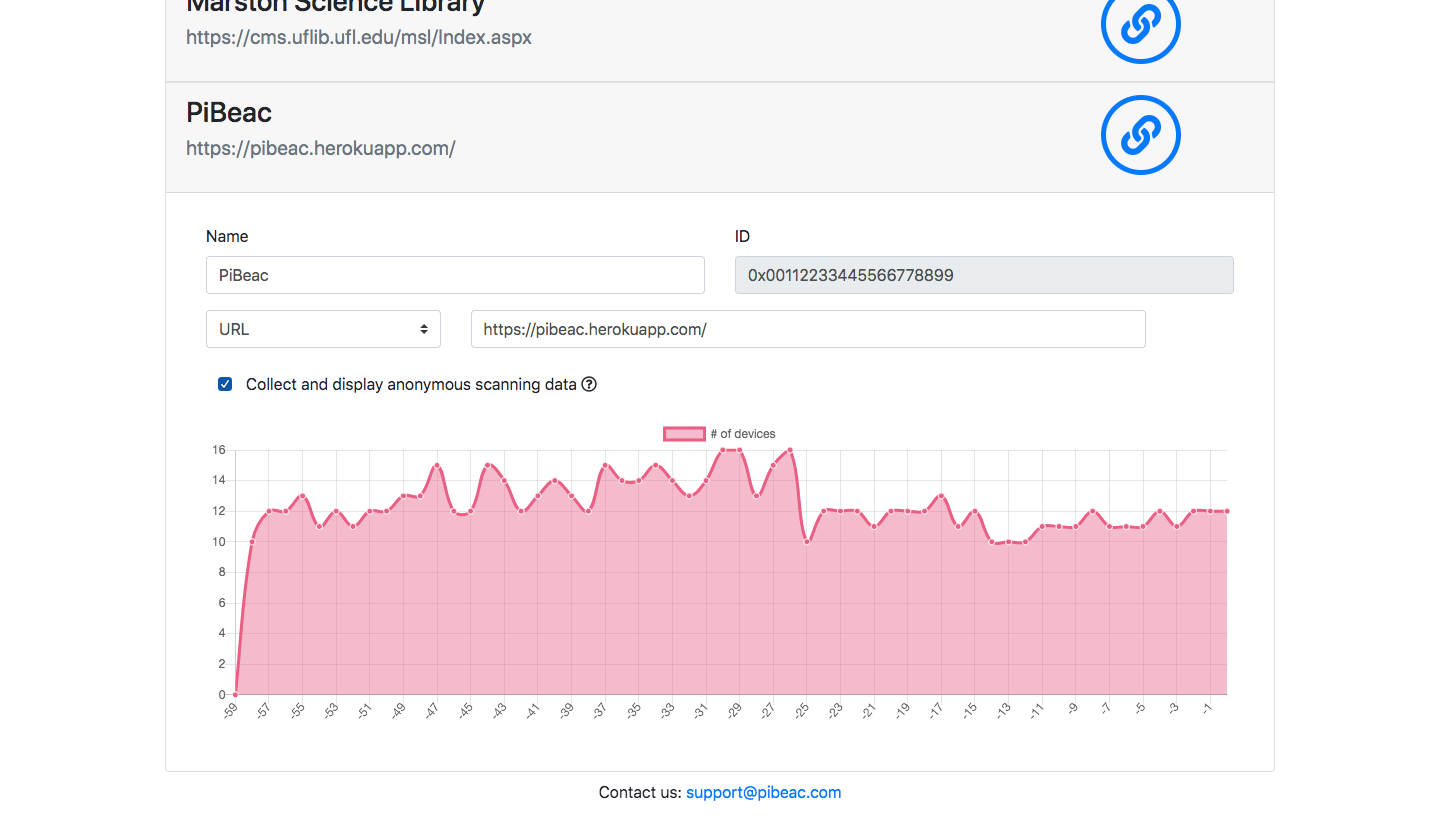The width and height of the screenshot is (1440, 820).
Task: Toggle the '# of devices' legend swatch
Action: [684, 434]
